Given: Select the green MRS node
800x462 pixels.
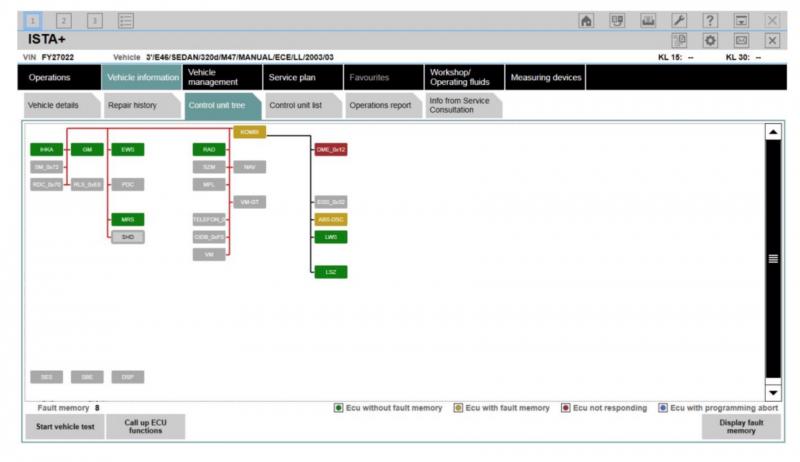Looking at the screenshot, I should pyautogui.click(x=128, y=220).
